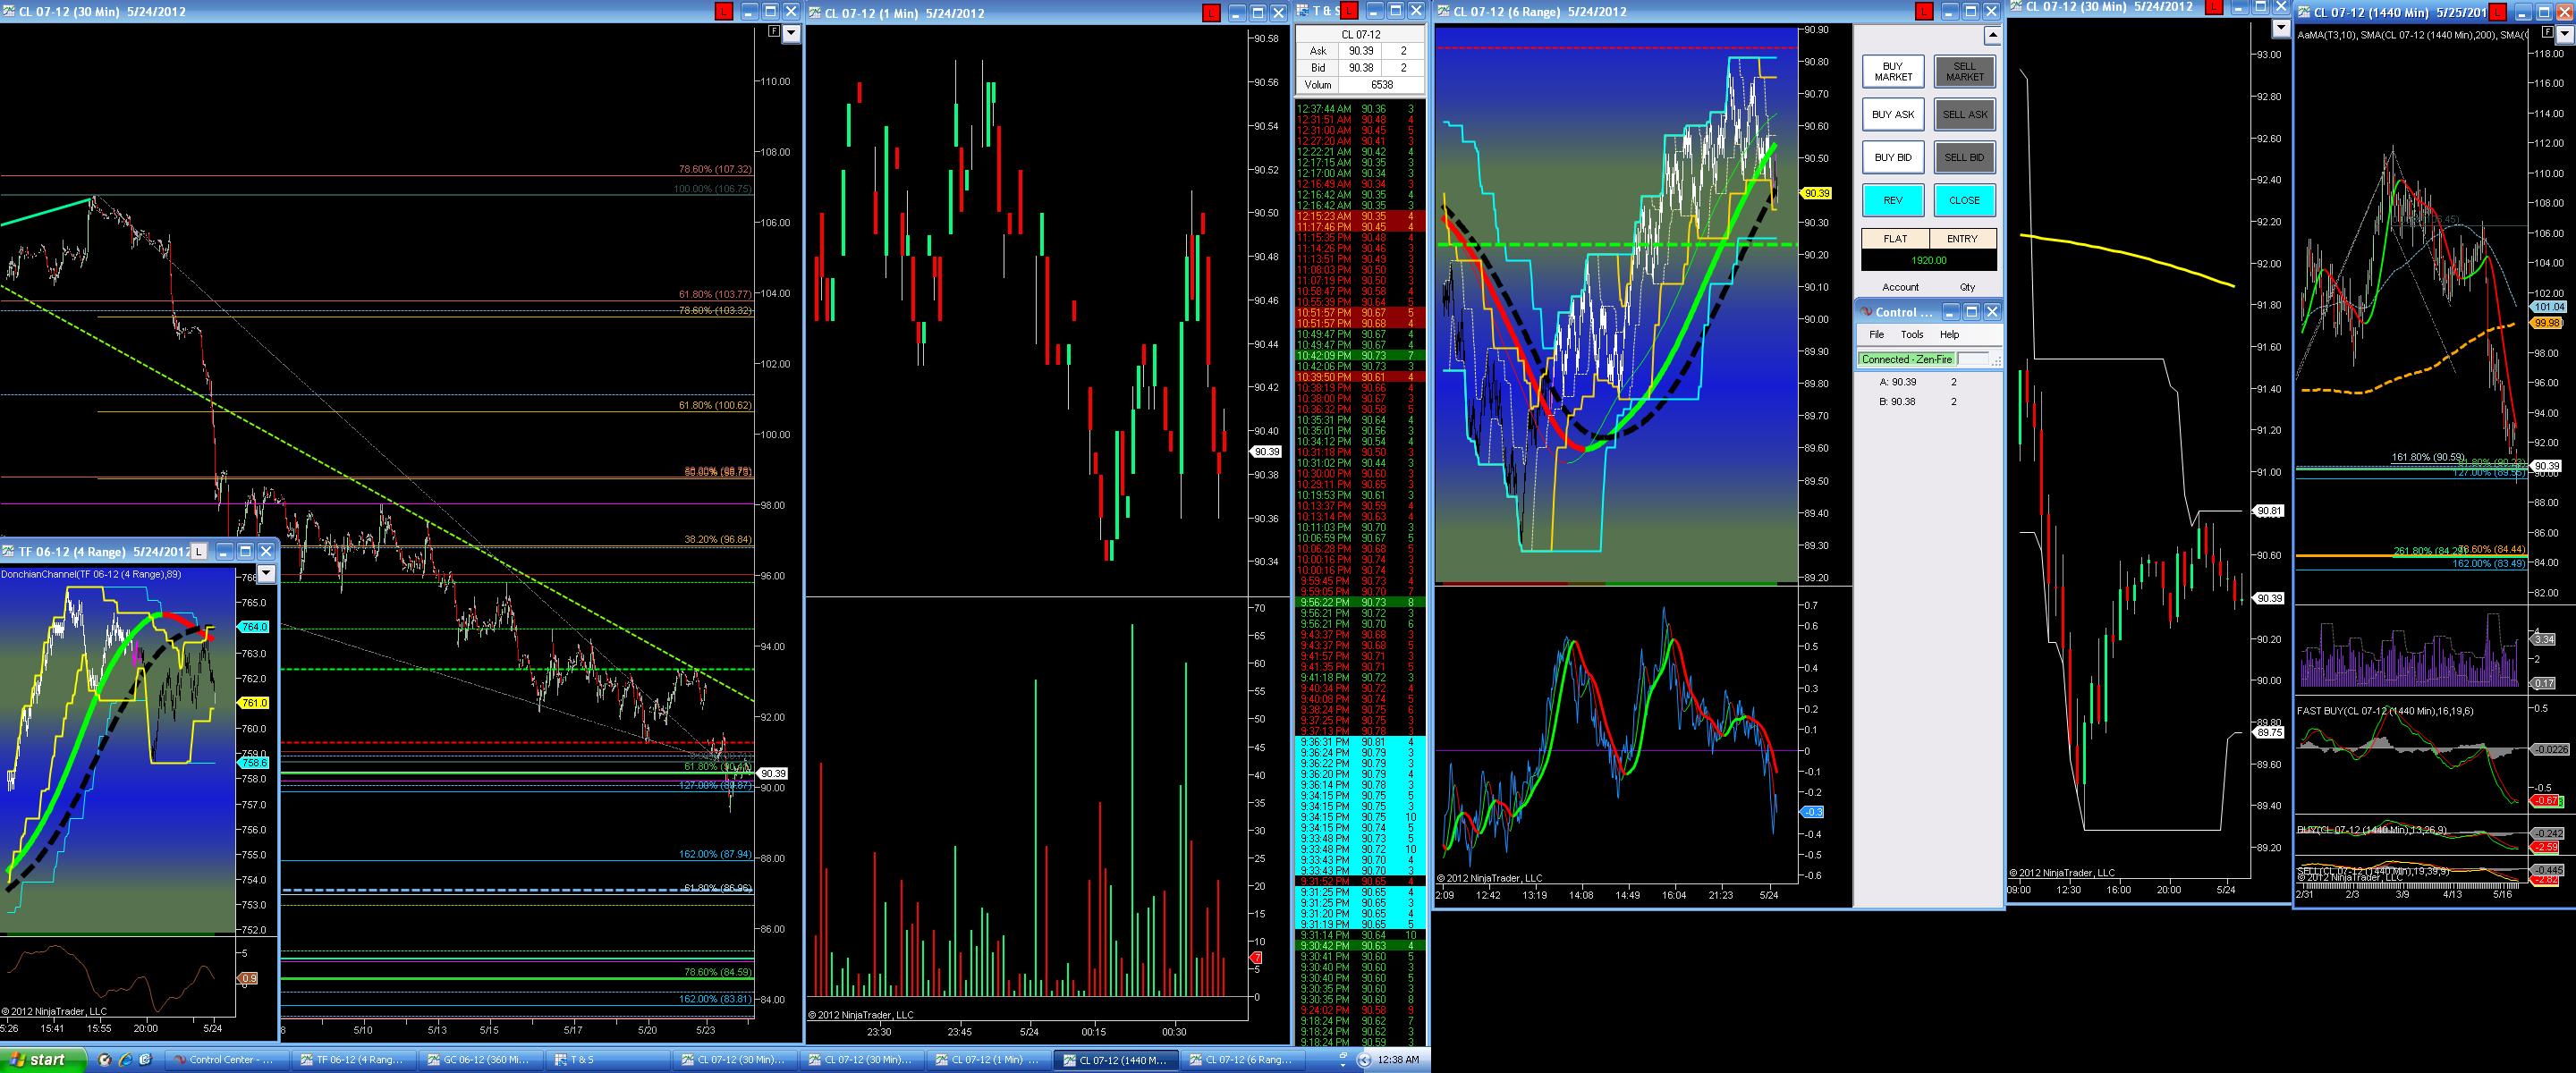Click the Control Center window logo icon

click(1866, 312)
